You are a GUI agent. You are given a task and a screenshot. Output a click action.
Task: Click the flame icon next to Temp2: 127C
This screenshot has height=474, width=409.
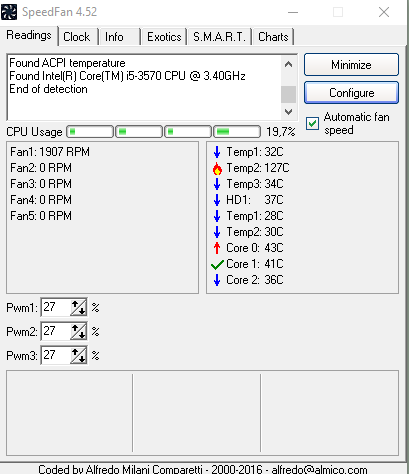[x=217, y=168]
